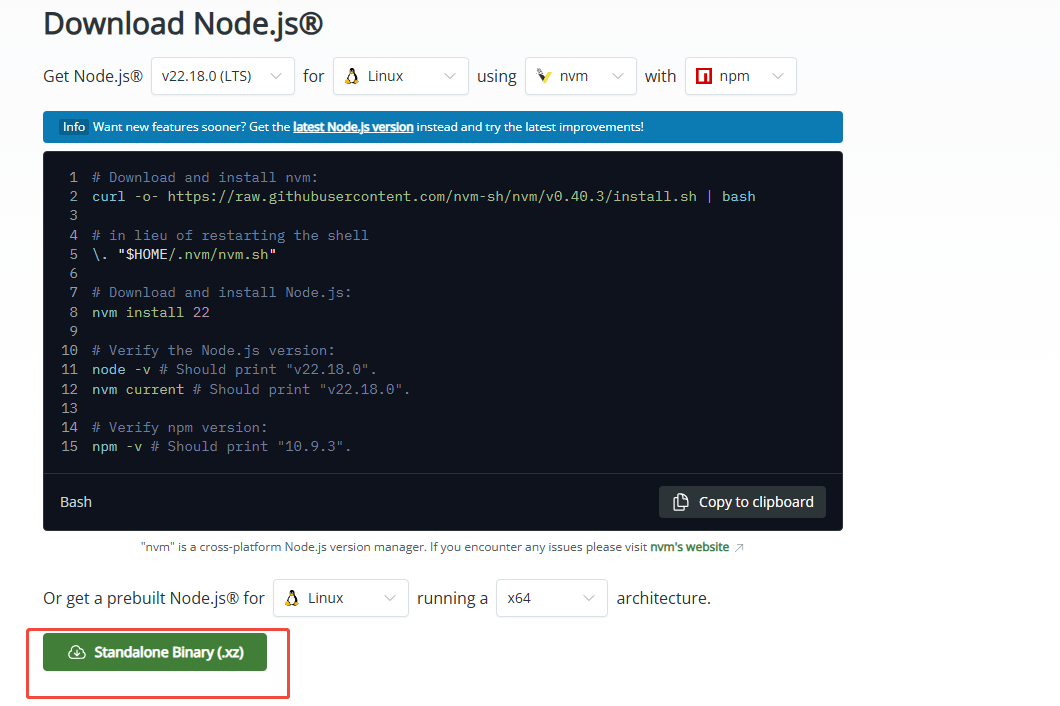Download the Standalone Binary (.xz)

click(x=155, y=652)
